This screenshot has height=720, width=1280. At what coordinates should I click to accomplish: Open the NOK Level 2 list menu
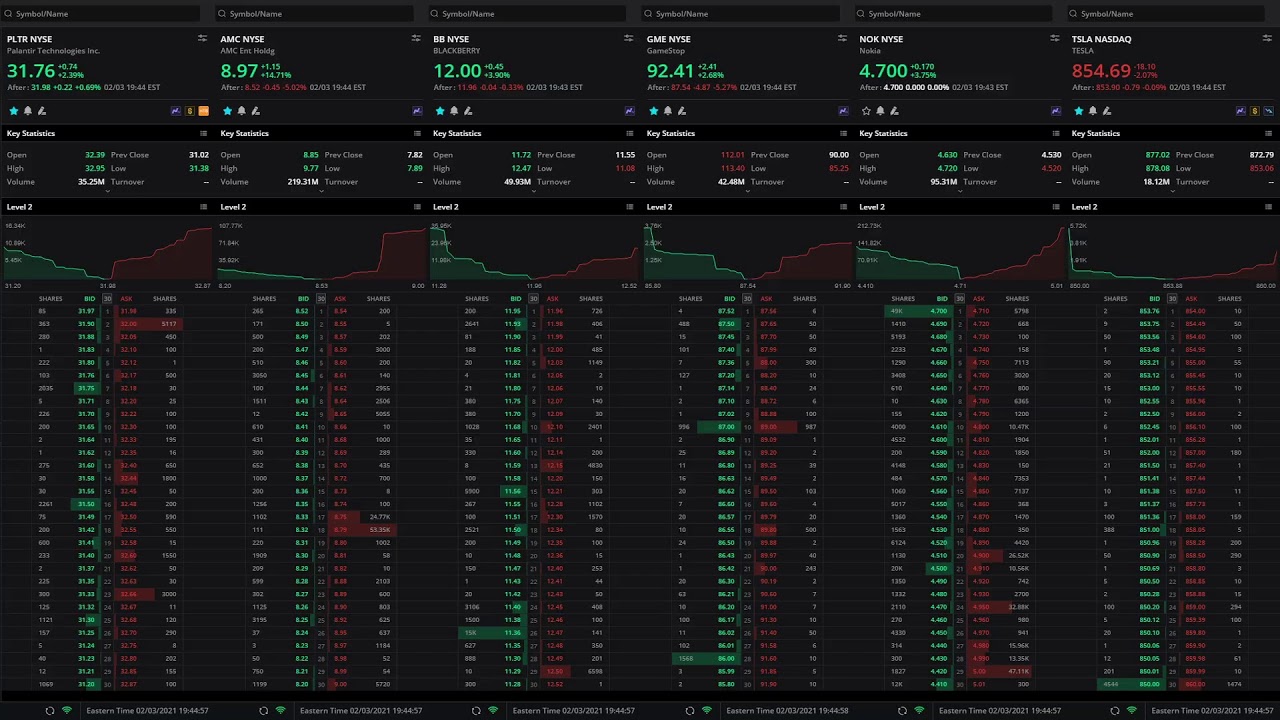point(1055,207)
